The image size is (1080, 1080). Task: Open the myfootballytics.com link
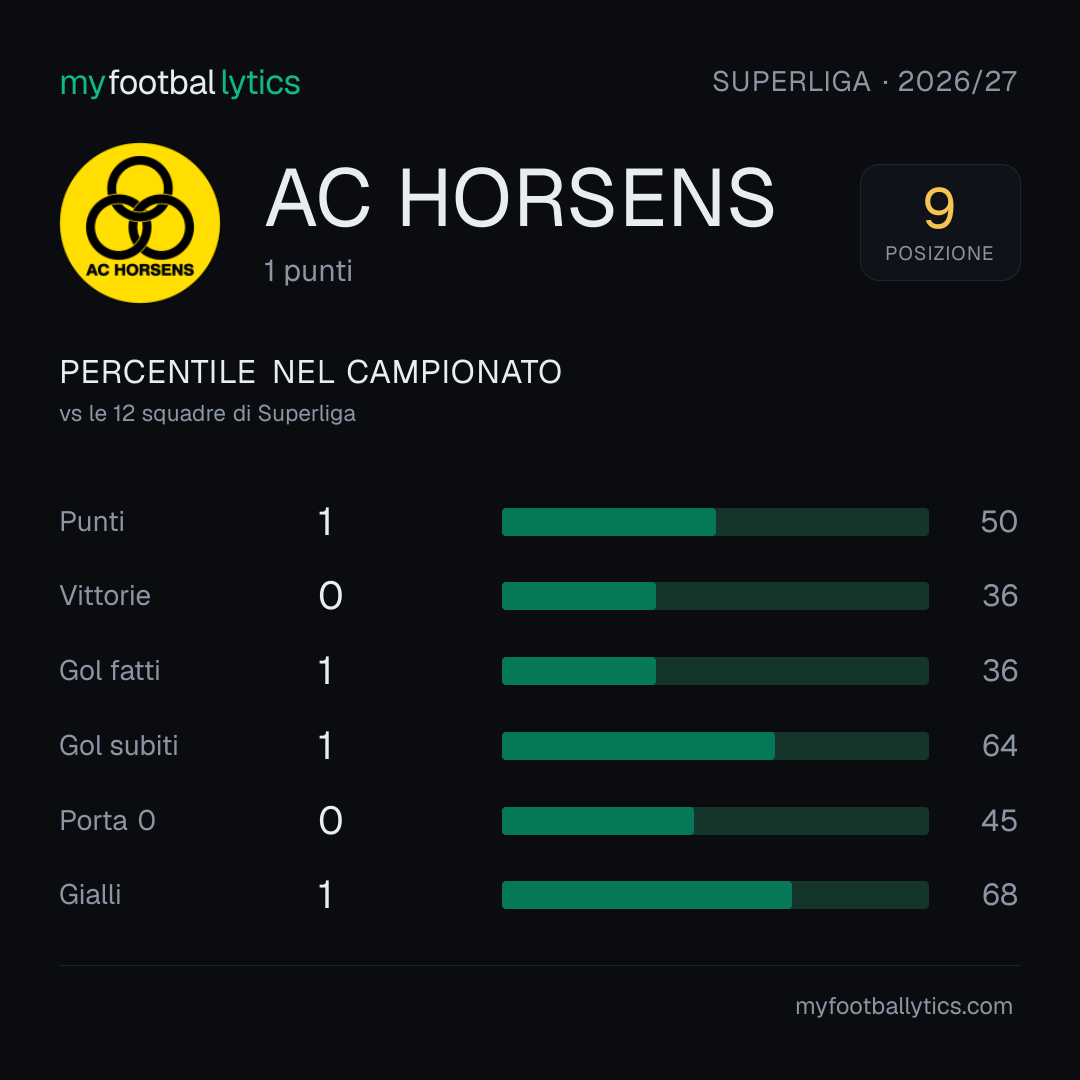tap(904, 1006)
